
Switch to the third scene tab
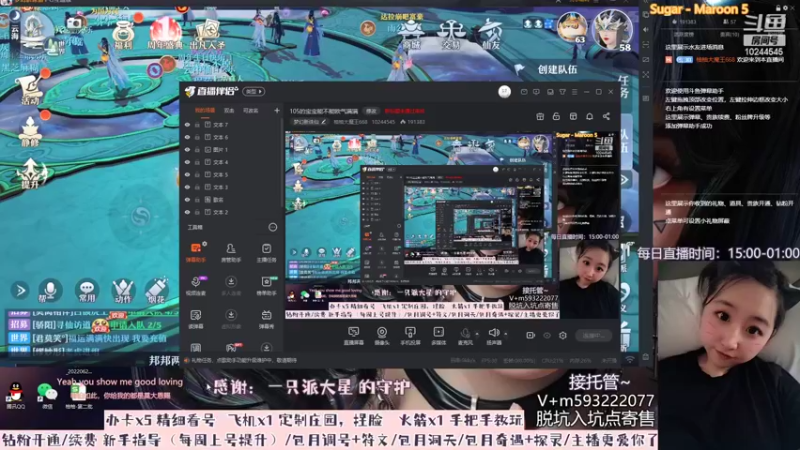[251, 110]
